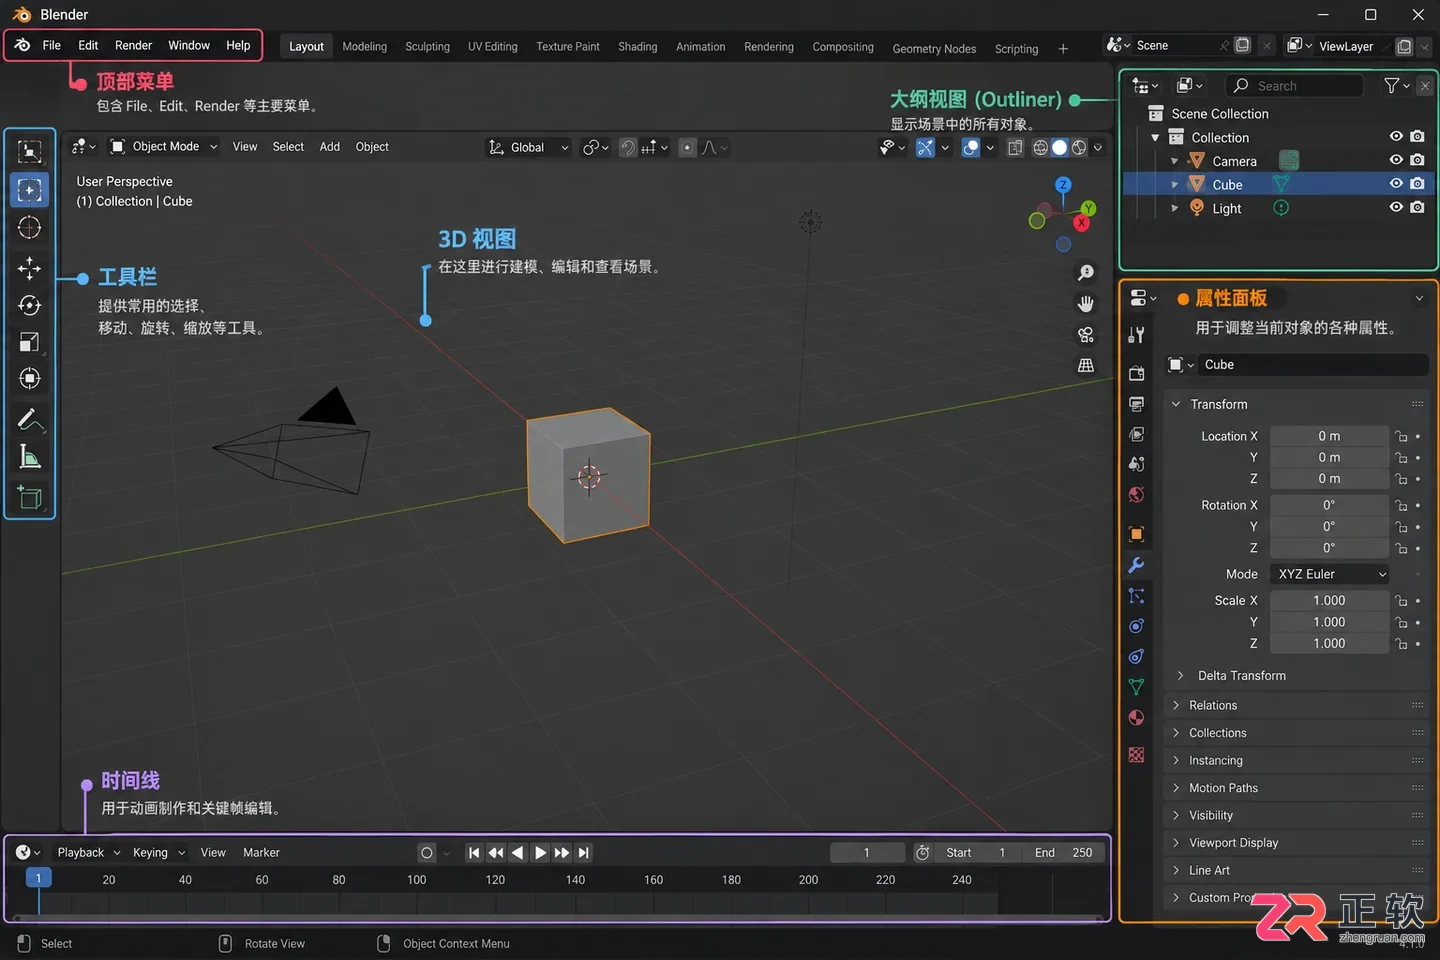Open the Object Mode dropdown
Viewport: 1440px width, 960px height.
point(163,146)
